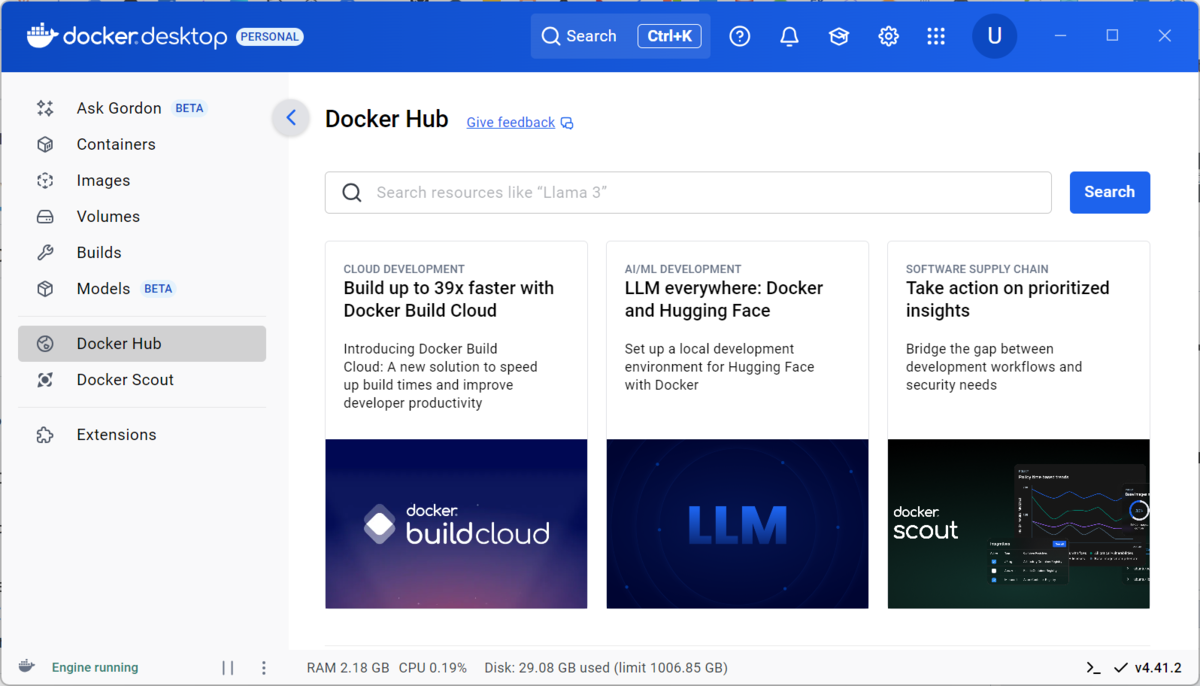The image size is (1200, 686).
Task: Open "LLM everywhere: Docker and Hugging Face" title
Action: [x=724, y=299]
